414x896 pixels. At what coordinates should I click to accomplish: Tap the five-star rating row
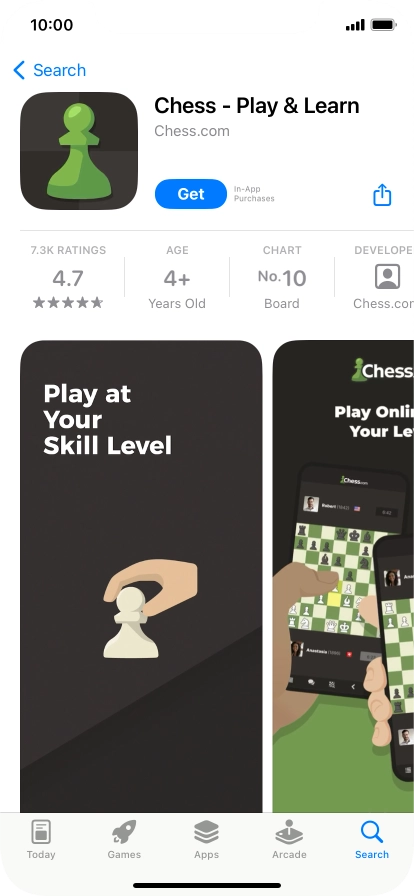click(x=68, y=303)
